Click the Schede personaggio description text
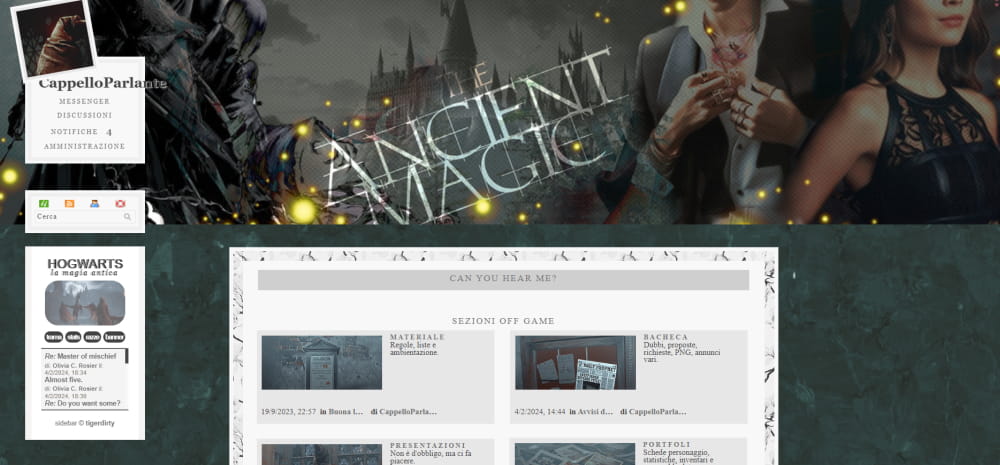 point(679,457)
